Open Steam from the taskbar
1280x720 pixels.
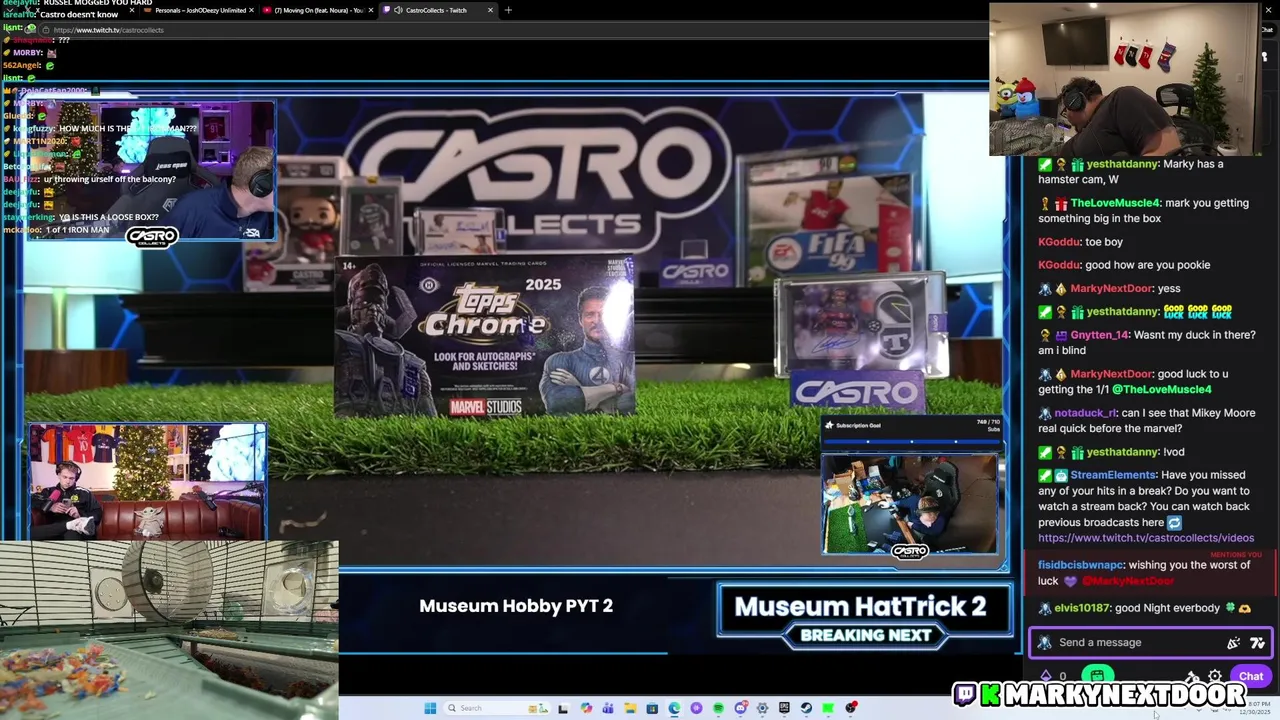[x=806, y=708]
